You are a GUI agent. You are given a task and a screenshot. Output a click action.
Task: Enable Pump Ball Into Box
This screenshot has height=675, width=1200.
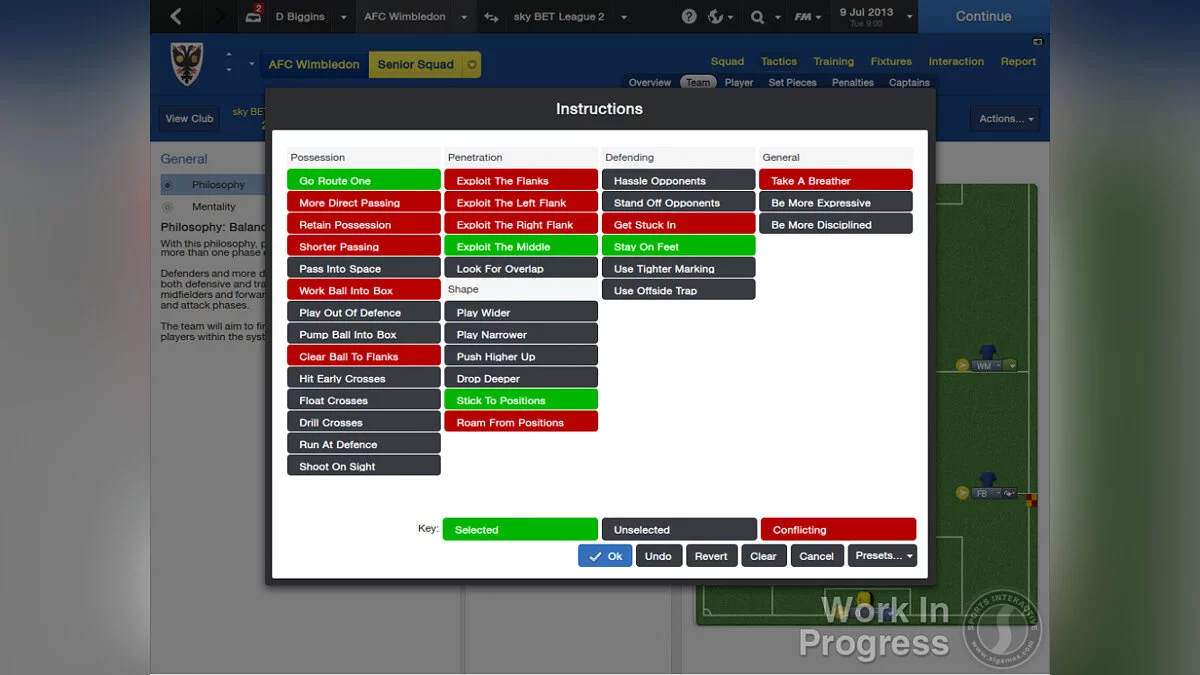[x=364, y=334]
